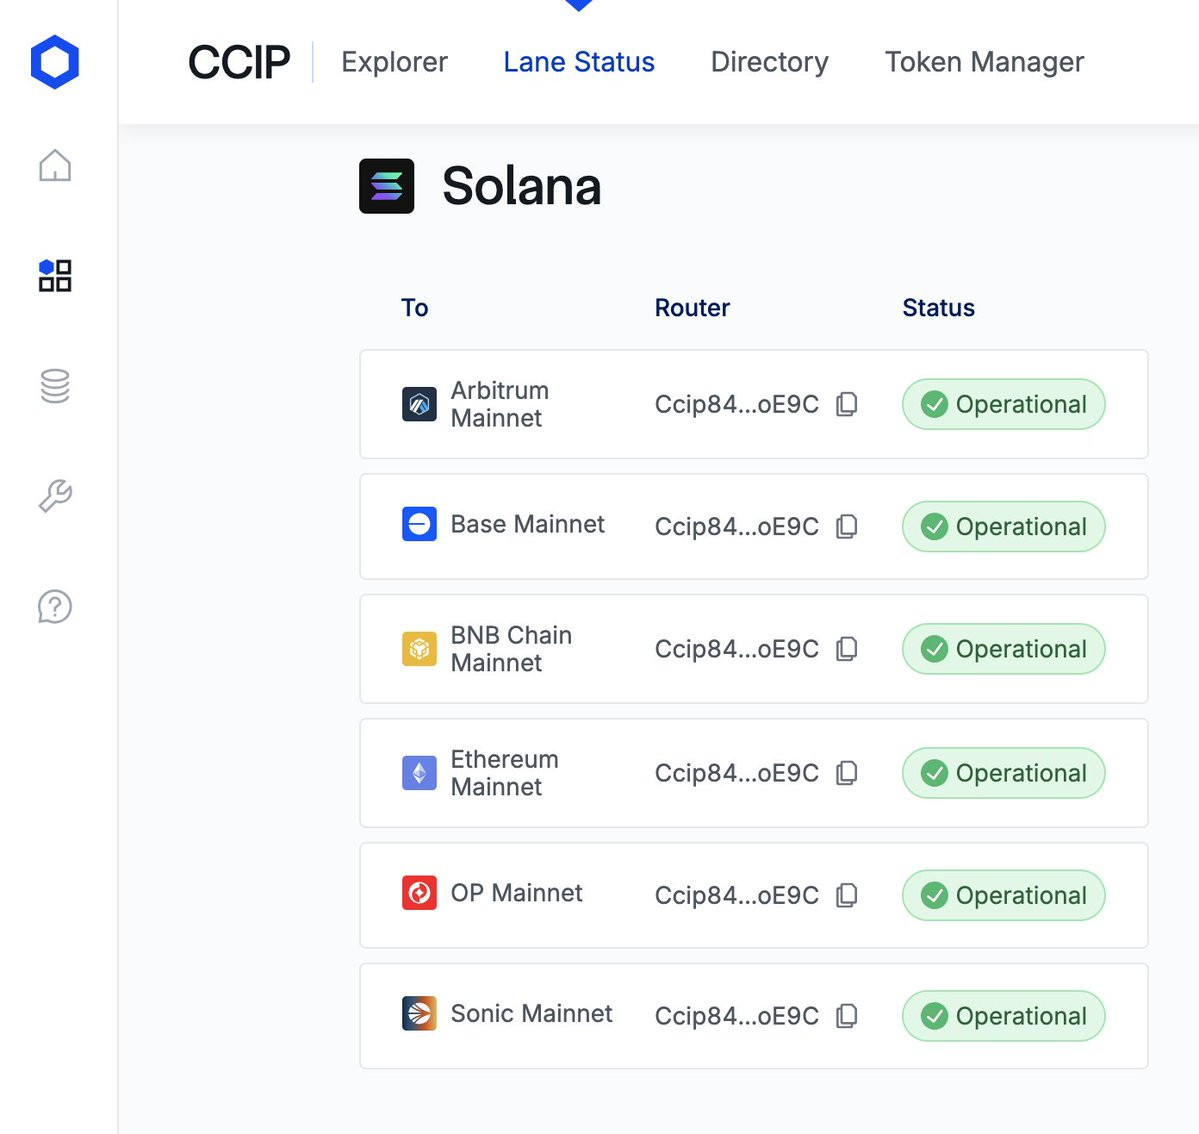
Task: Click the CCIP title in header
Action: point(239,62)
